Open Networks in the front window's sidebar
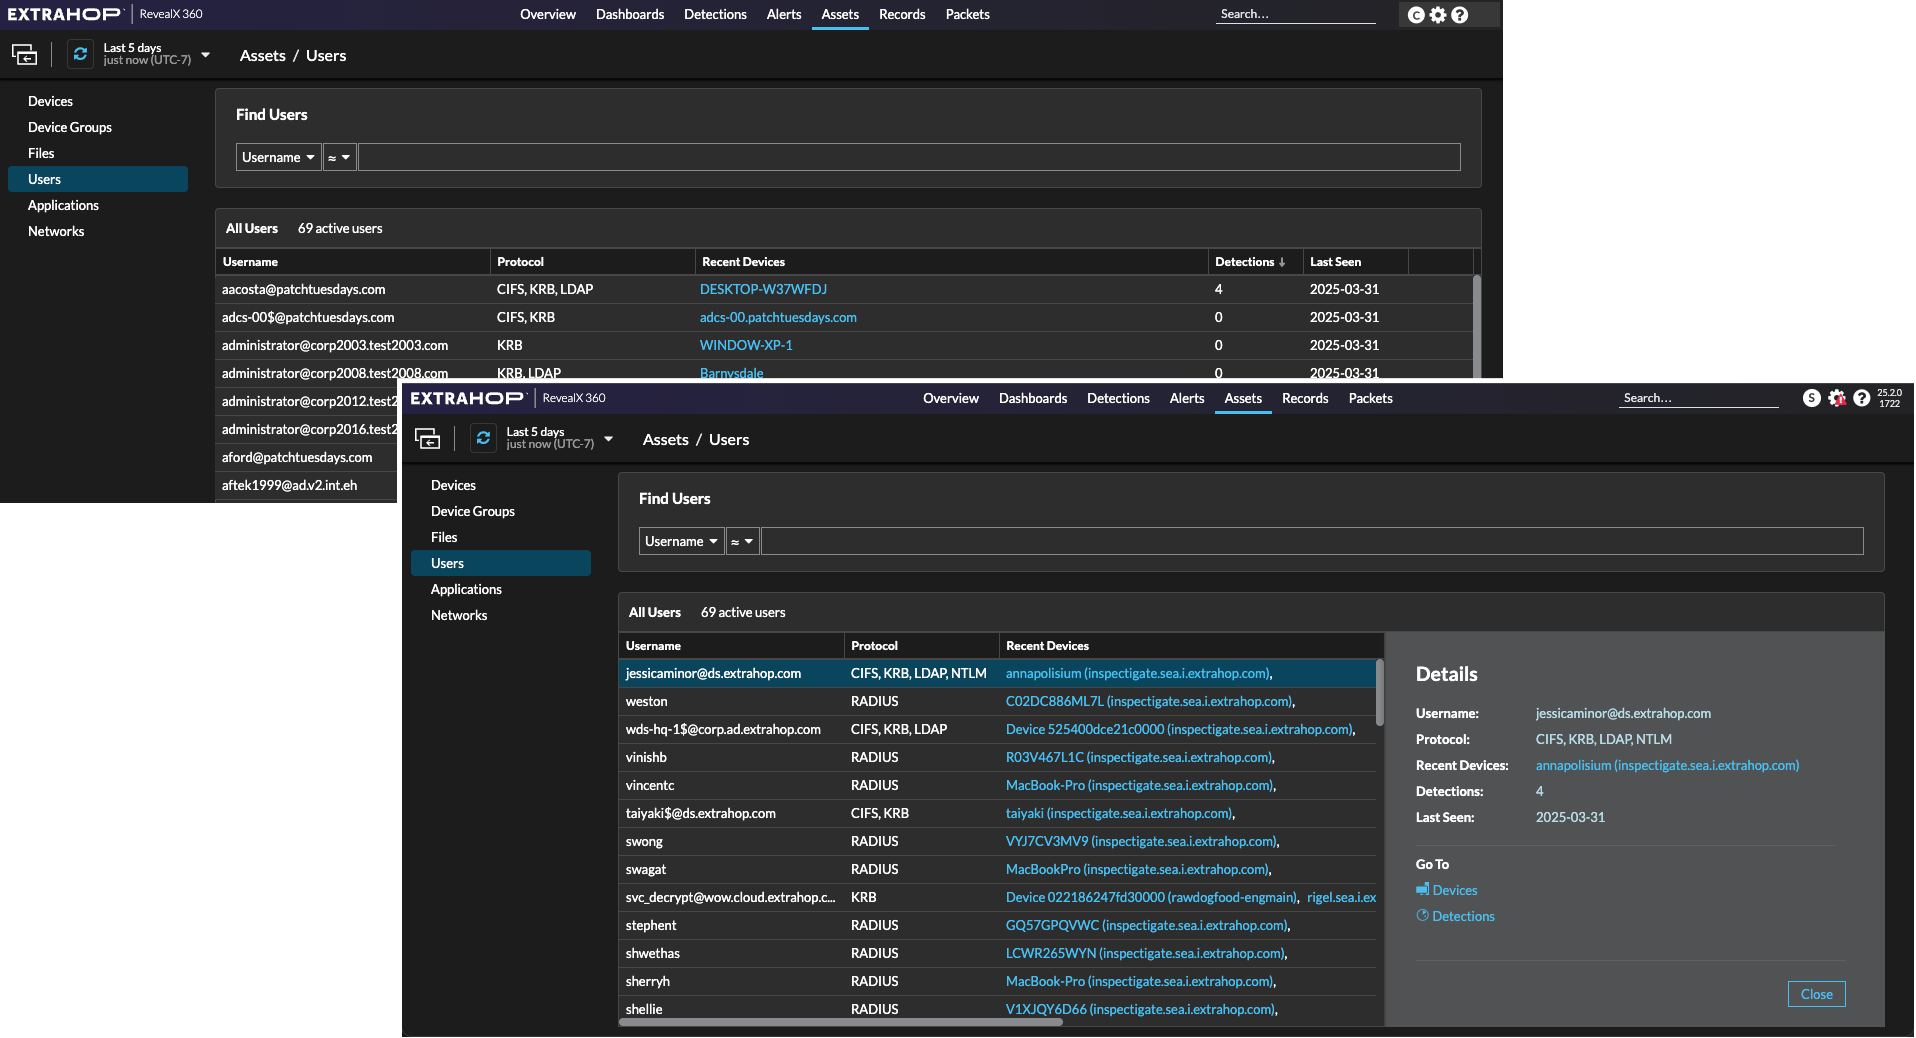Image resolution: width=1916 pixels, height=1038 pixels. 501,615
